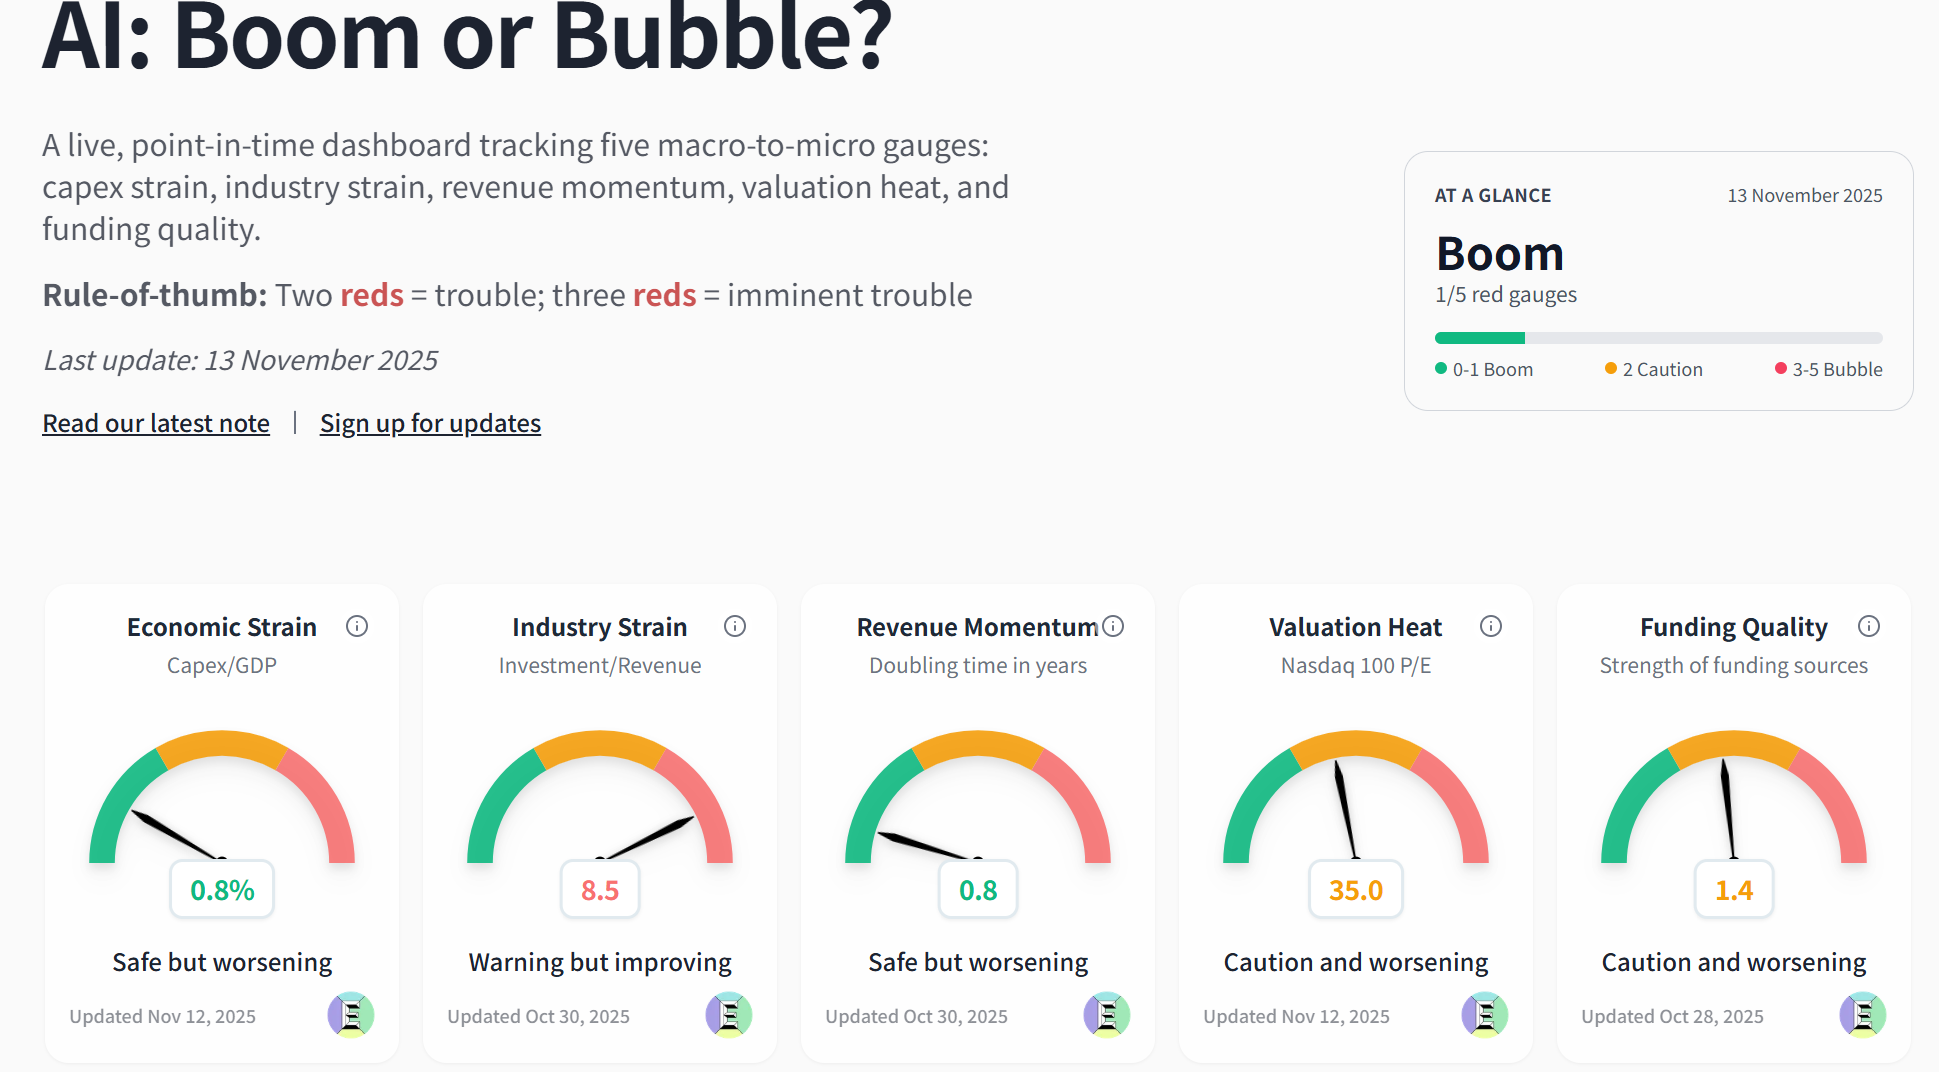1939x1072 pixels.
Task: Click the Boom status heading
Action: (1500, 254)
